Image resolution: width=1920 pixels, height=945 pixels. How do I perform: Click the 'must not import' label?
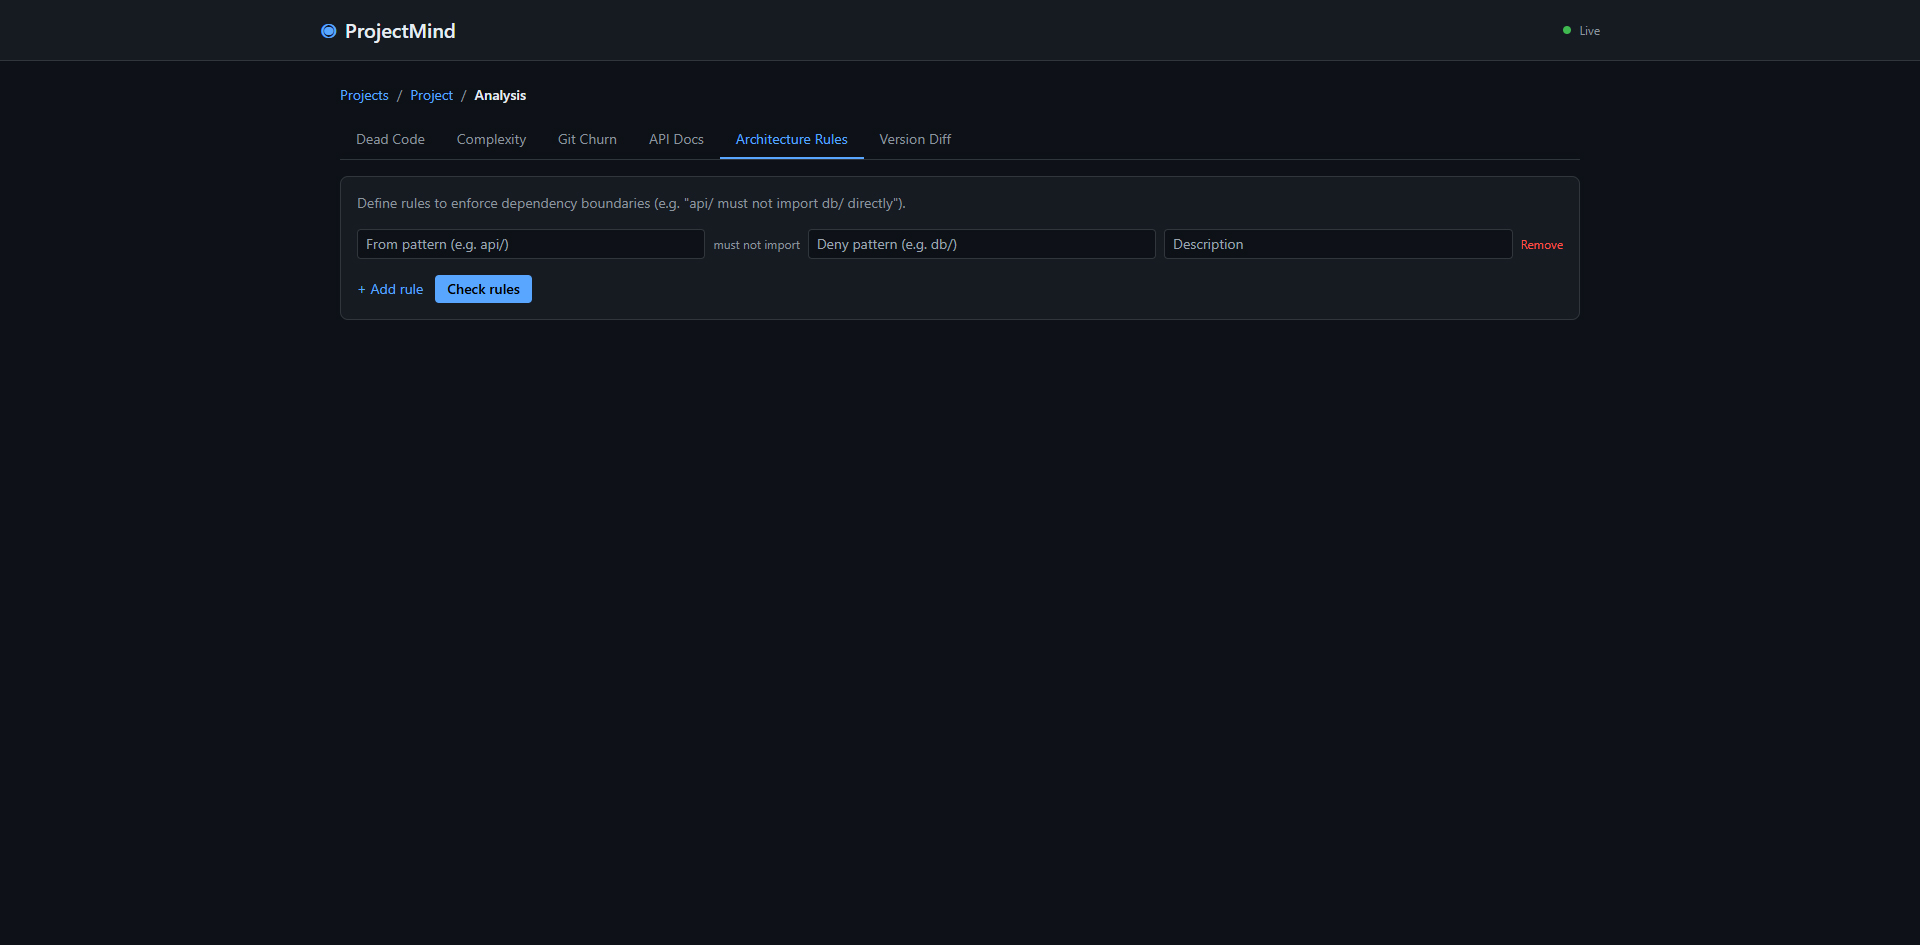pyautogui.click(x=756, y=245)
